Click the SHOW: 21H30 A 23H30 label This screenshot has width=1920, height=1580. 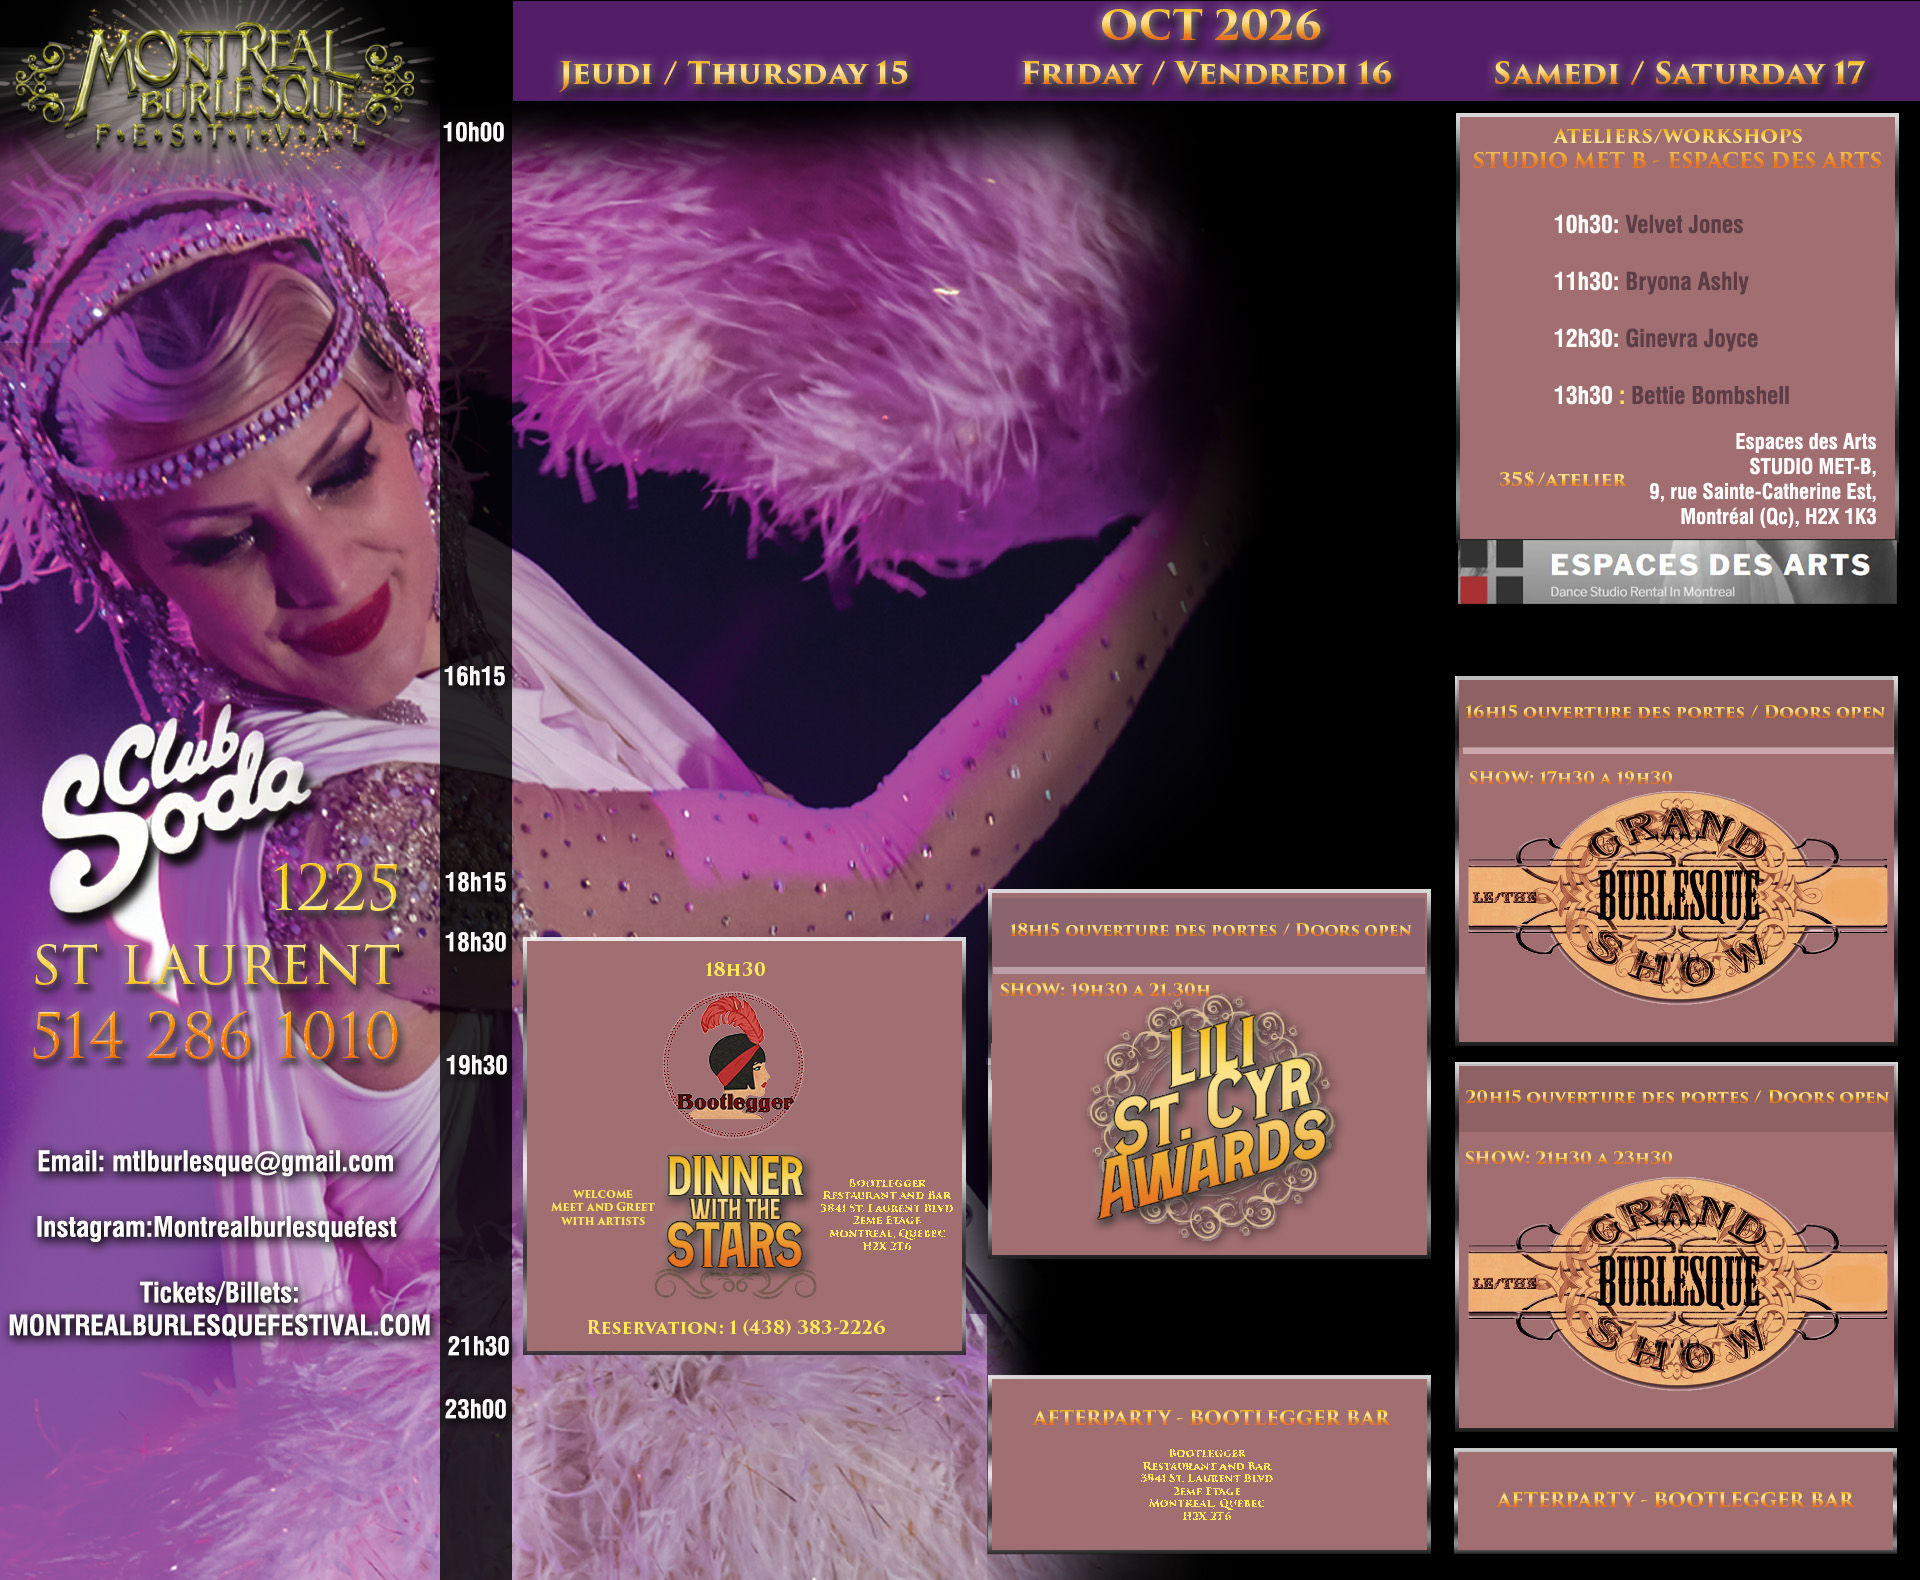point(1568,1157)
